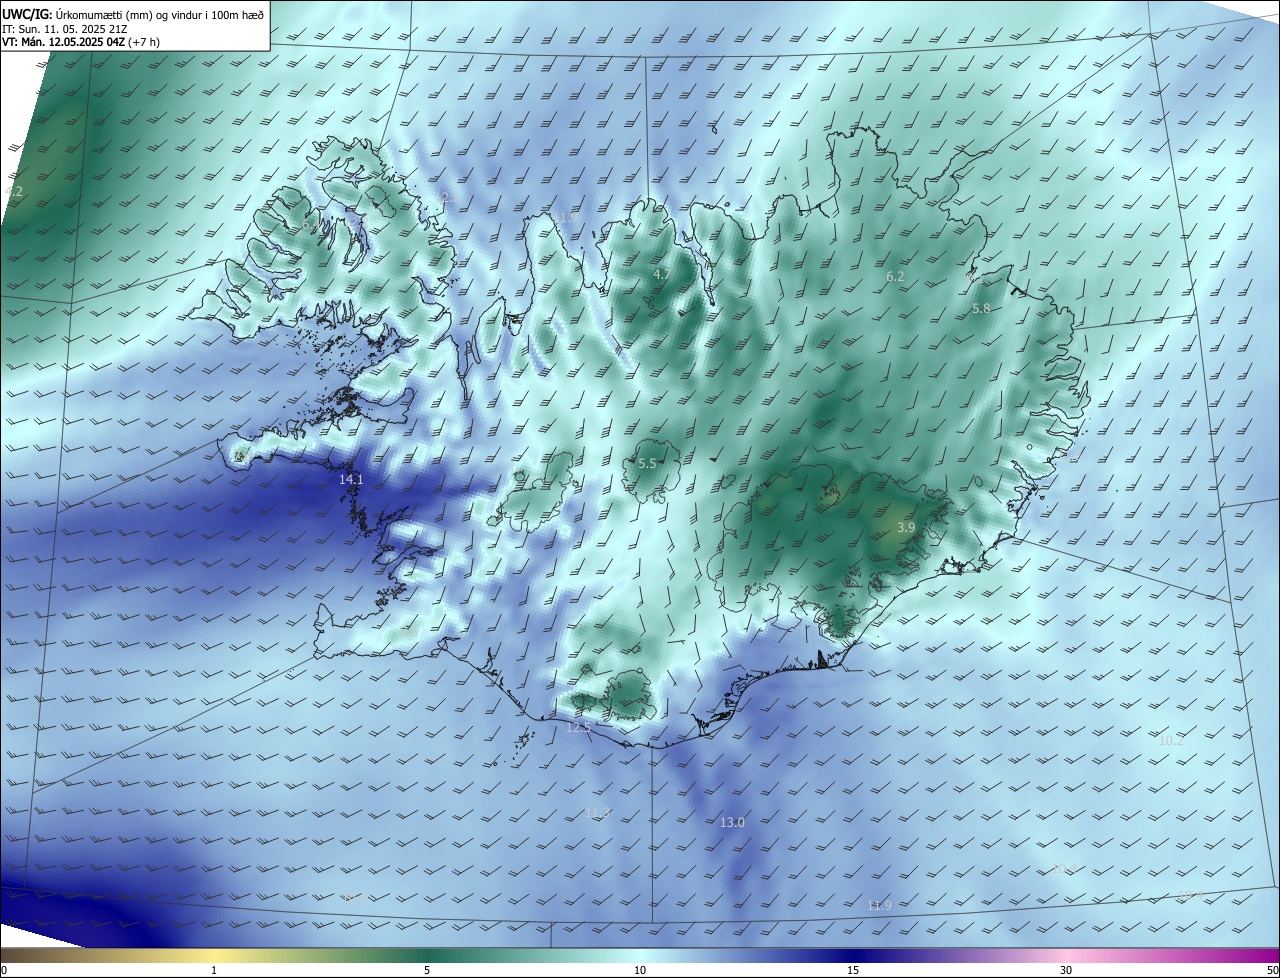Click the 5 tick label on color scale
This screenshot has width=1280, height=978.
[x=427, y=970]
